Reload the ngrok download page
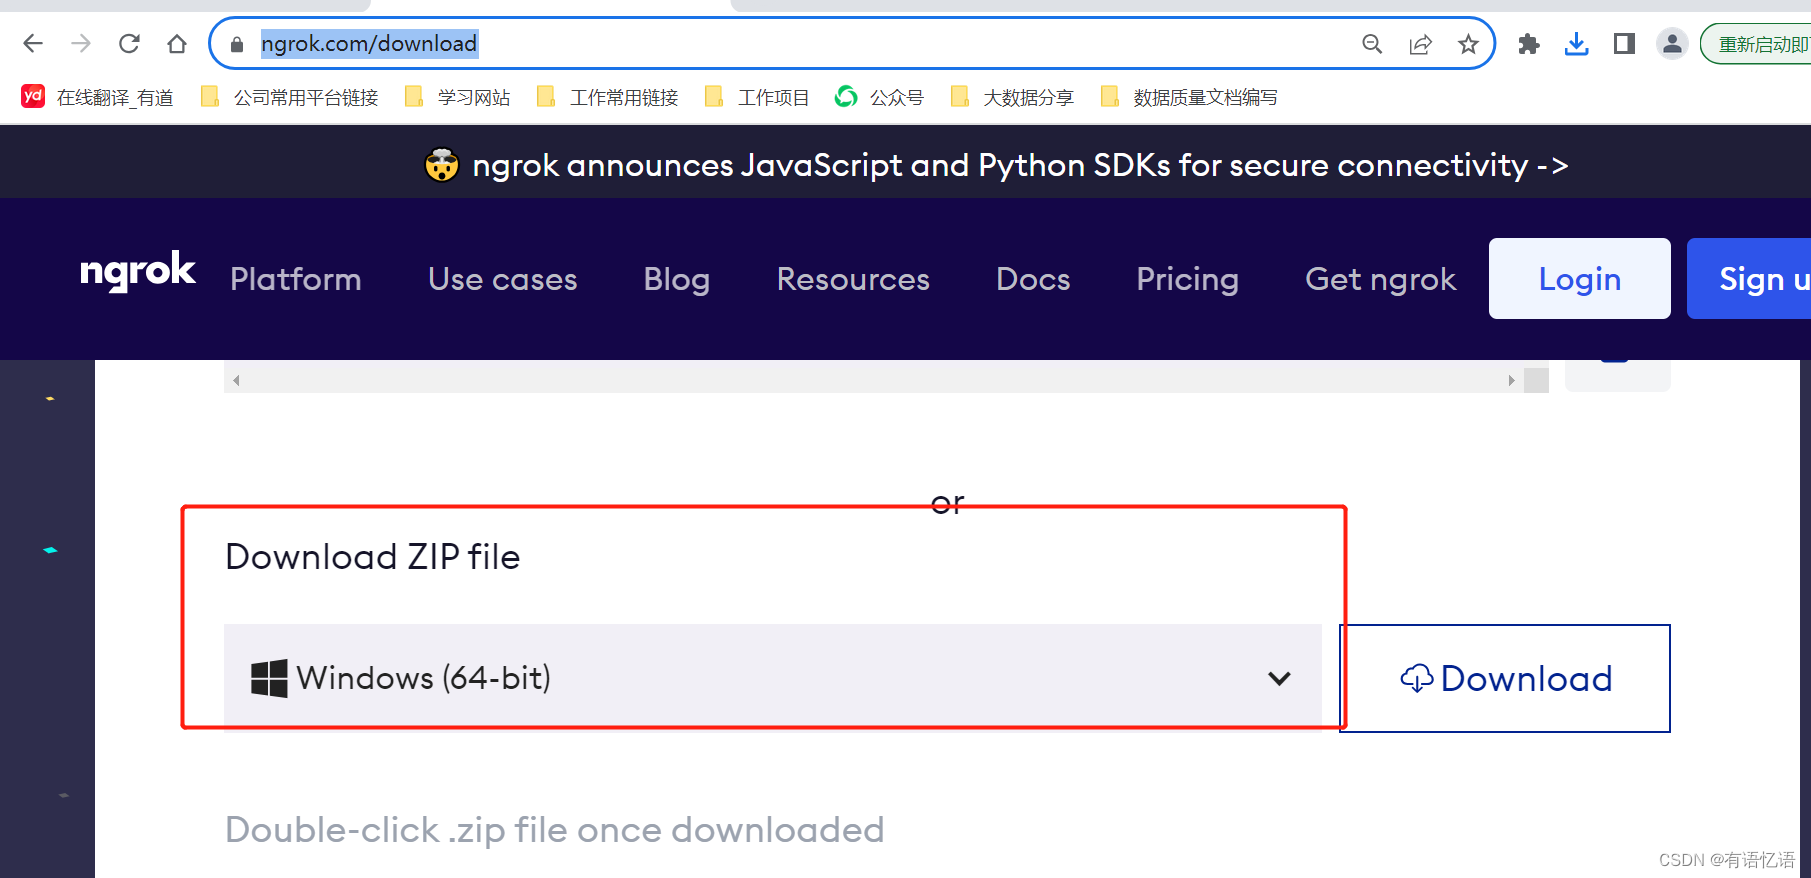This screenshot has height=878, width=1811. [x=129, y=44]
